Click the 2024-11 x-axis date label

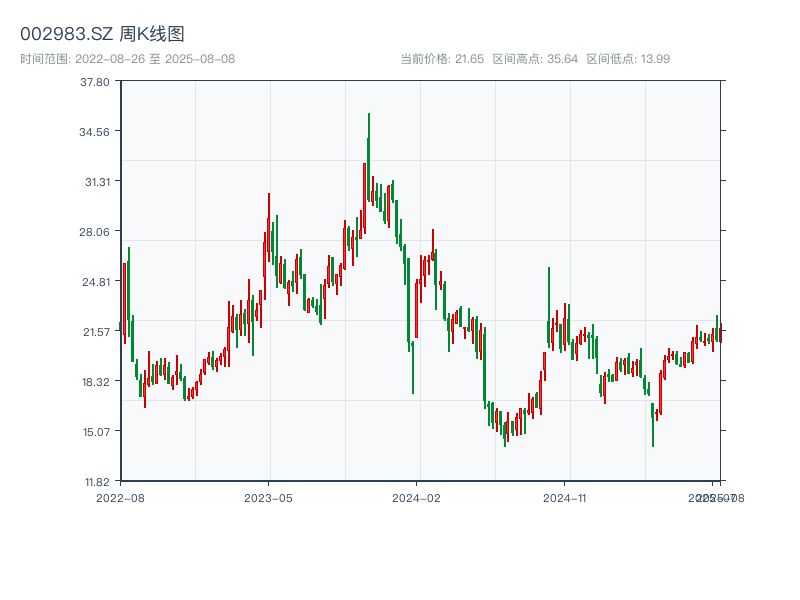pyautogui.click(x=566, y=497)
